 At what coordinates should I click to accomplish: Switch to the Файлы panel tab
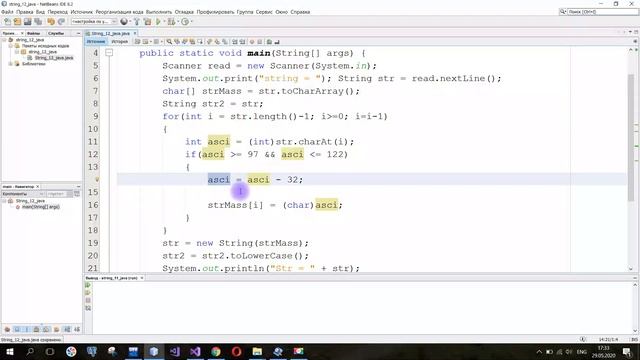[34, 33]
